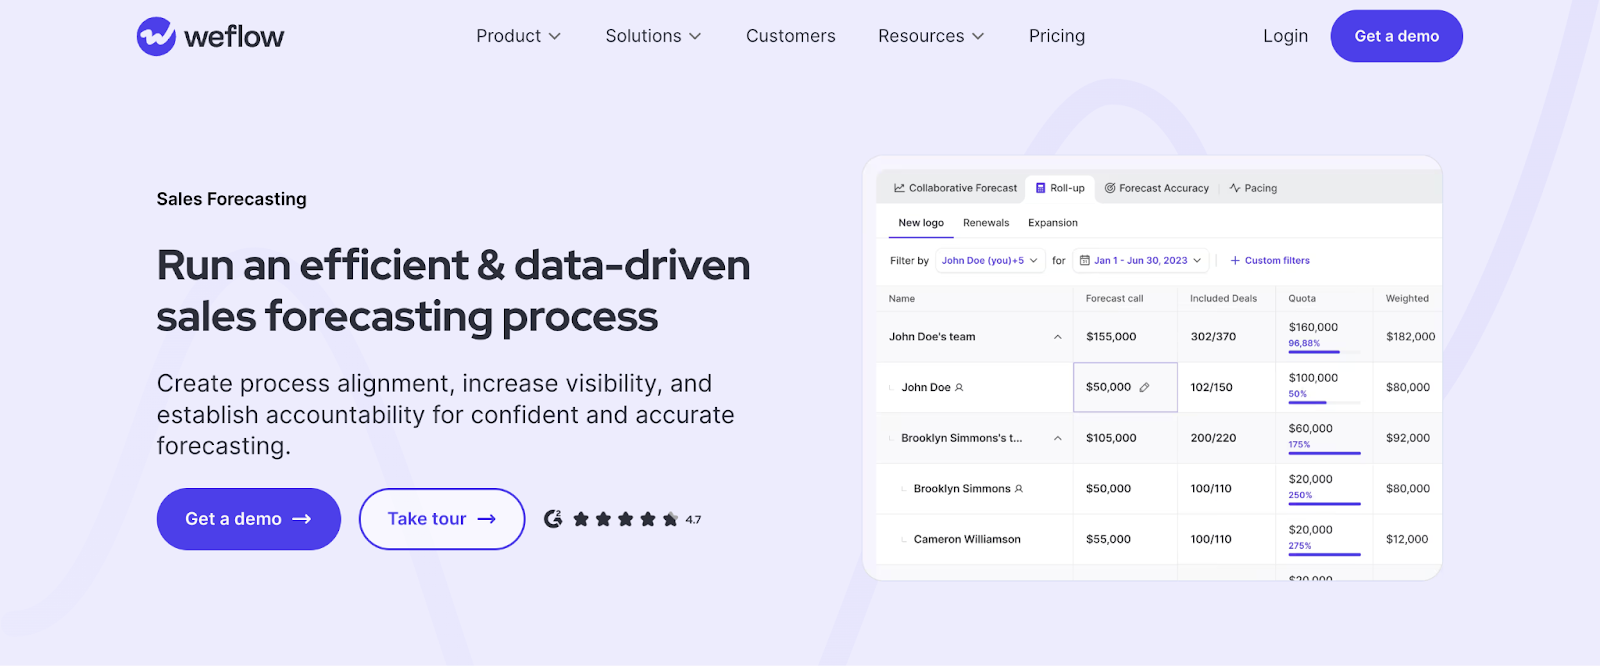The width and height of the screenshot is (1600, 666).
Task: Click the calendar icon in date filter
Action: 1085,261
